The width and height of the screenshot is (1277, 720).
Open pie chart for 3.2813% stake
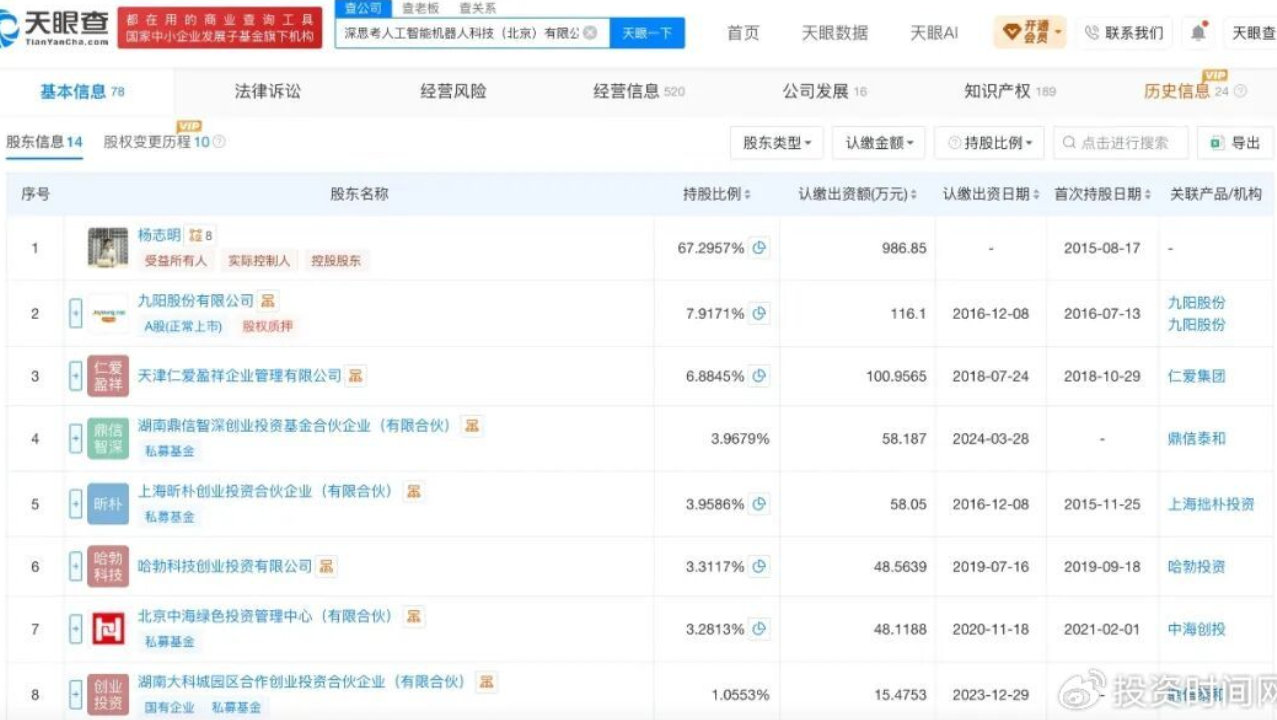click(760, 629)
